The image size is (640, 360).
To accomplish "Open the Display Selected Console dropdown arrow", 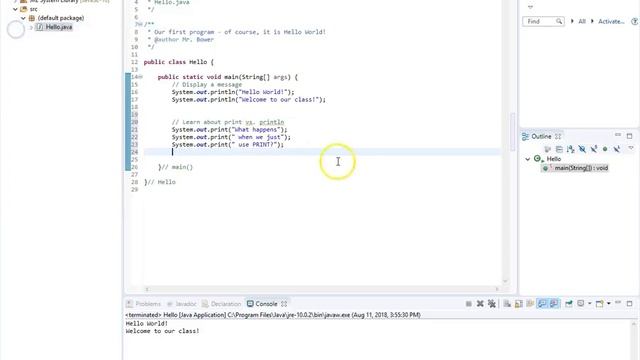I will tap(589, 304).
